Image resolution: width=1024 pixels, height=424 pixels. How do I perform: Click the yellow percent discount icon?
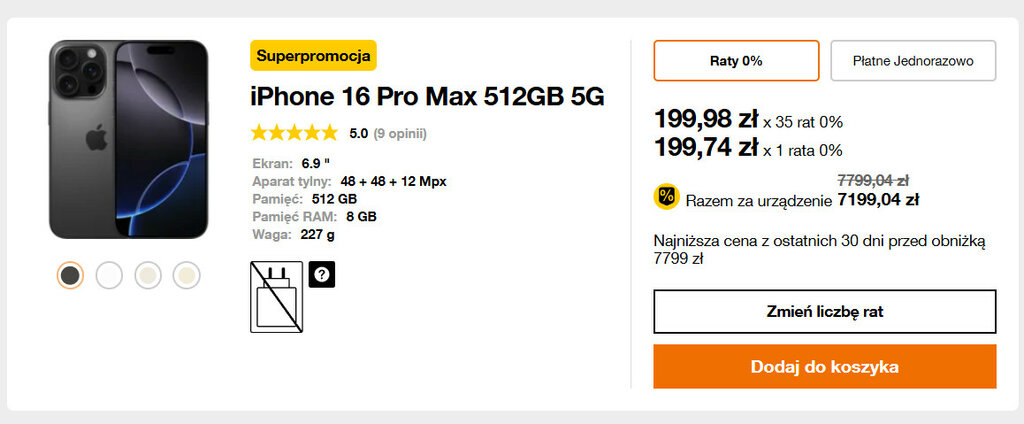pos(666,197)
